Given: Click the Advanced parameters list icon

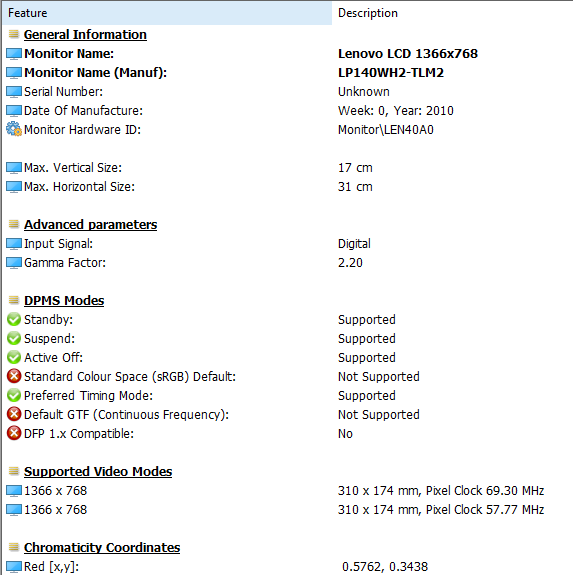Looking at the screenshot, I should [x=14, y=224].
